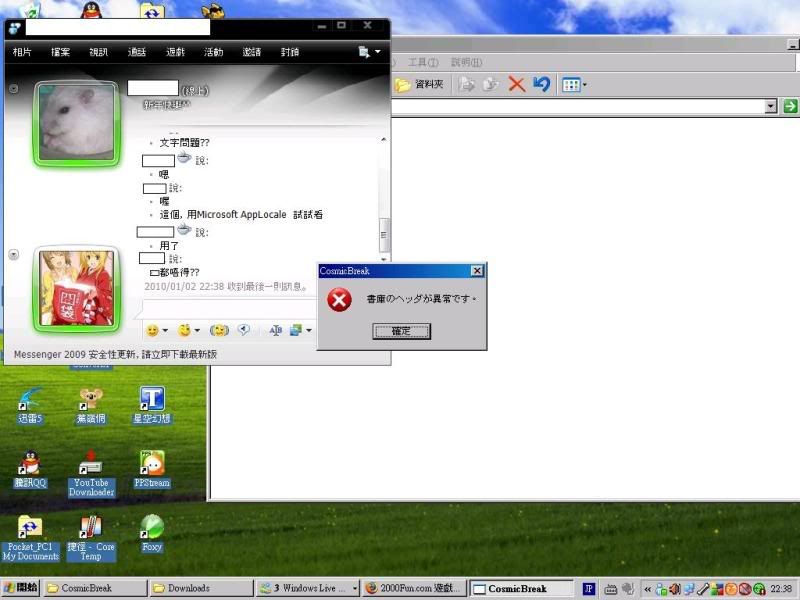Click the blue undo arrow in Explorer
The image size is (800, 600).
click(x=541, y=85)
